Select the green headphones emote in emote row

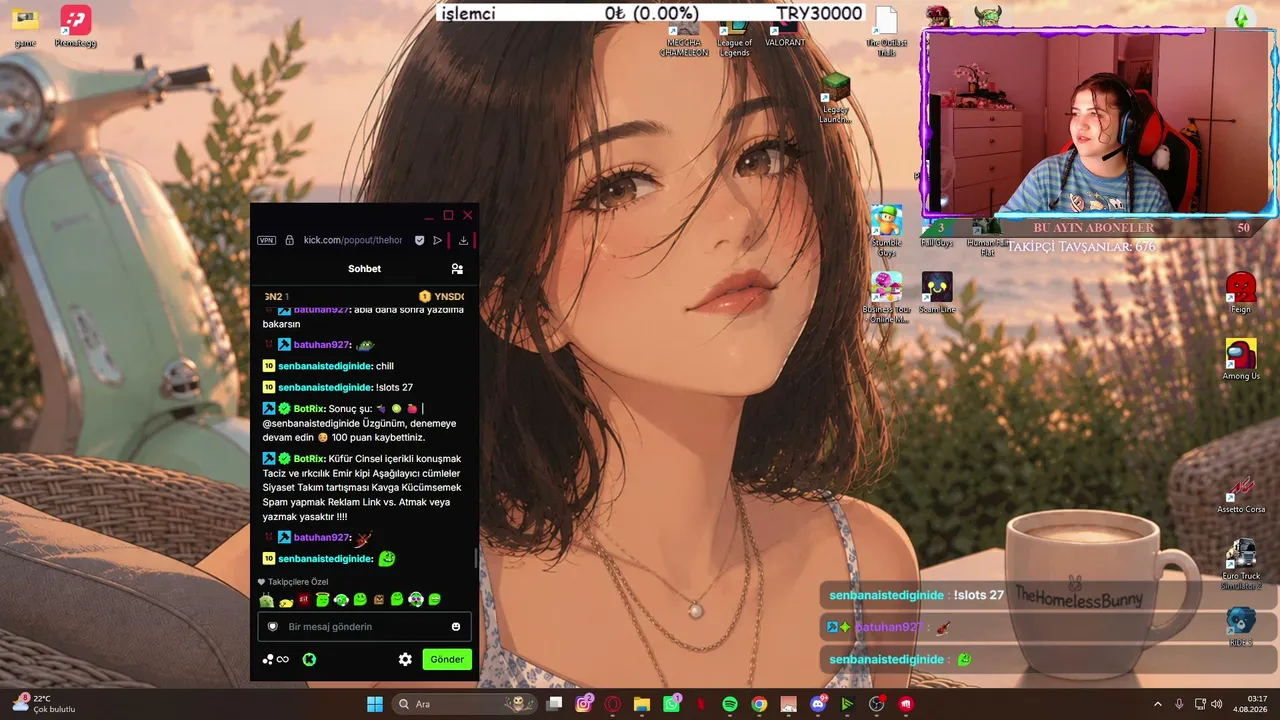341,600
